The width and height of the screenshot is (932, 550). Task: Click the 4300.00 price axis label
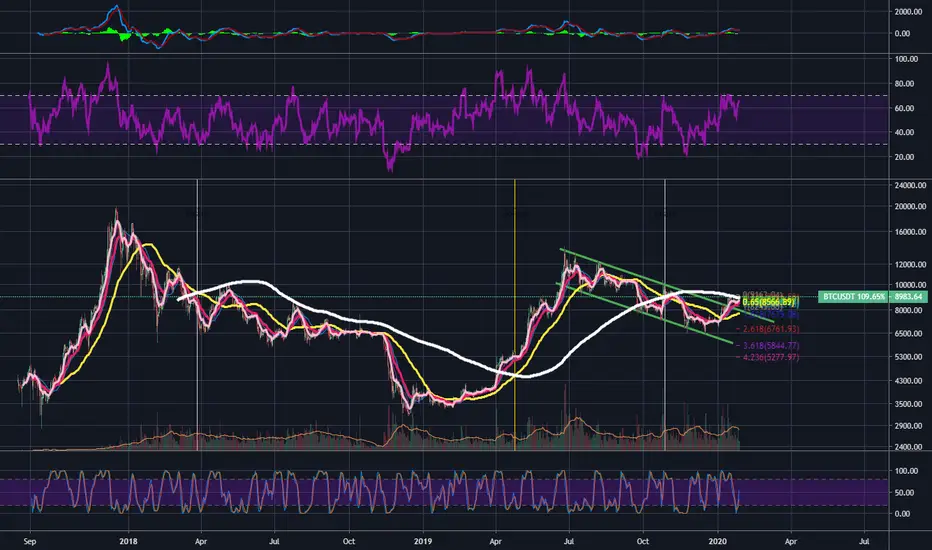click(910, 381)
